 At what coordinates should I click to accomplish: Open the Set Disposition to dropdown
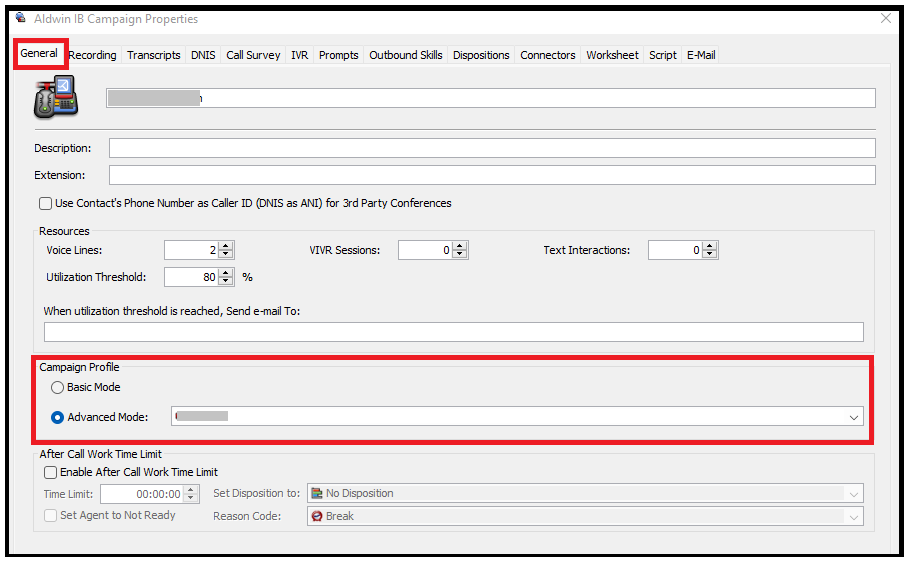point(853,494)
